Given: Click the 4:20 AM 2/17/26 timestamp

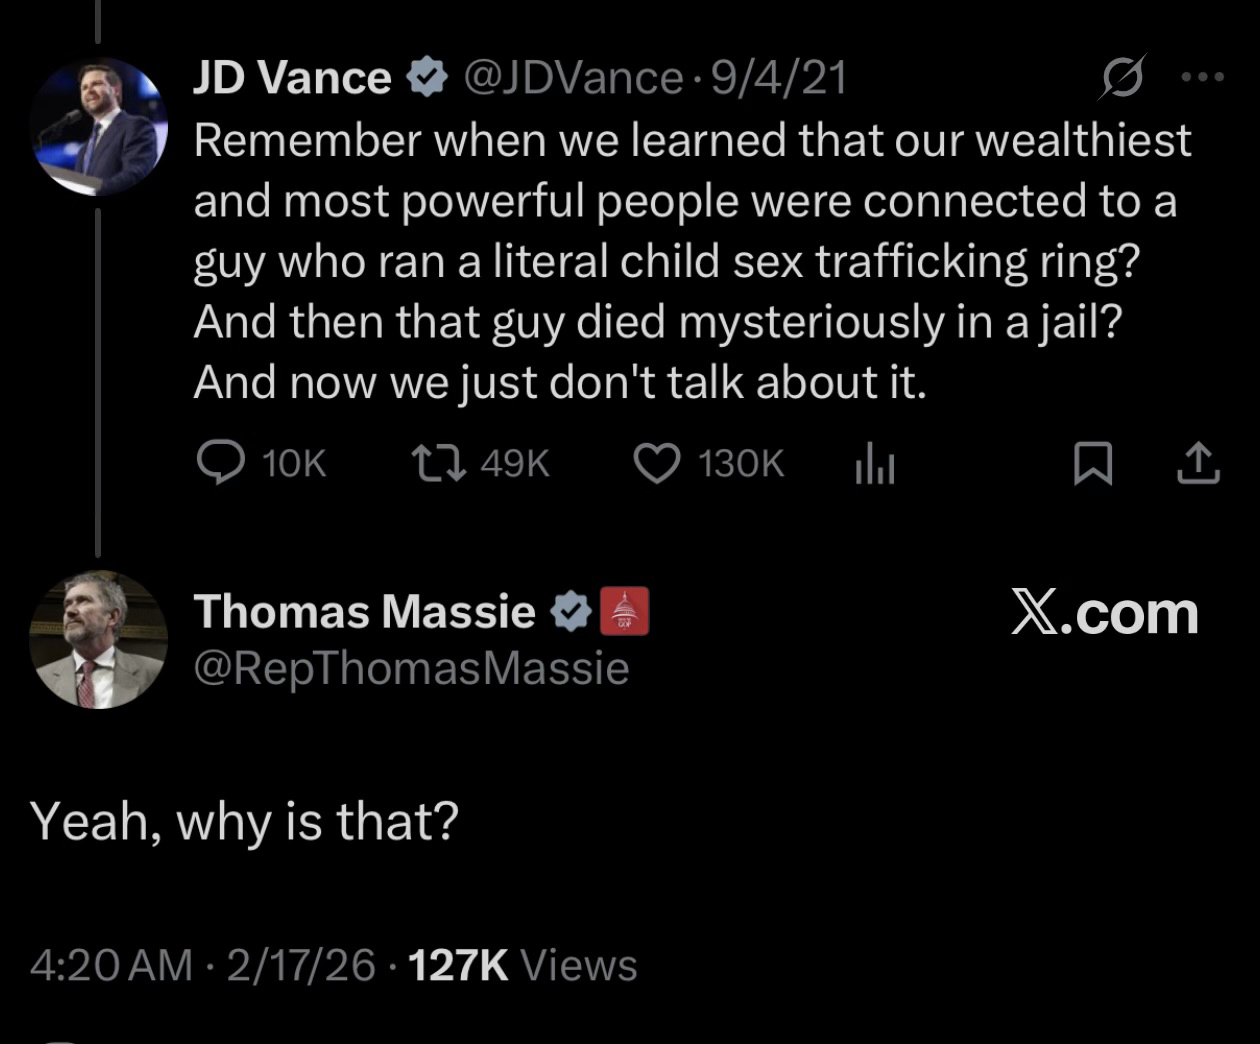Looking at the screenshot, I should point(203,966).
